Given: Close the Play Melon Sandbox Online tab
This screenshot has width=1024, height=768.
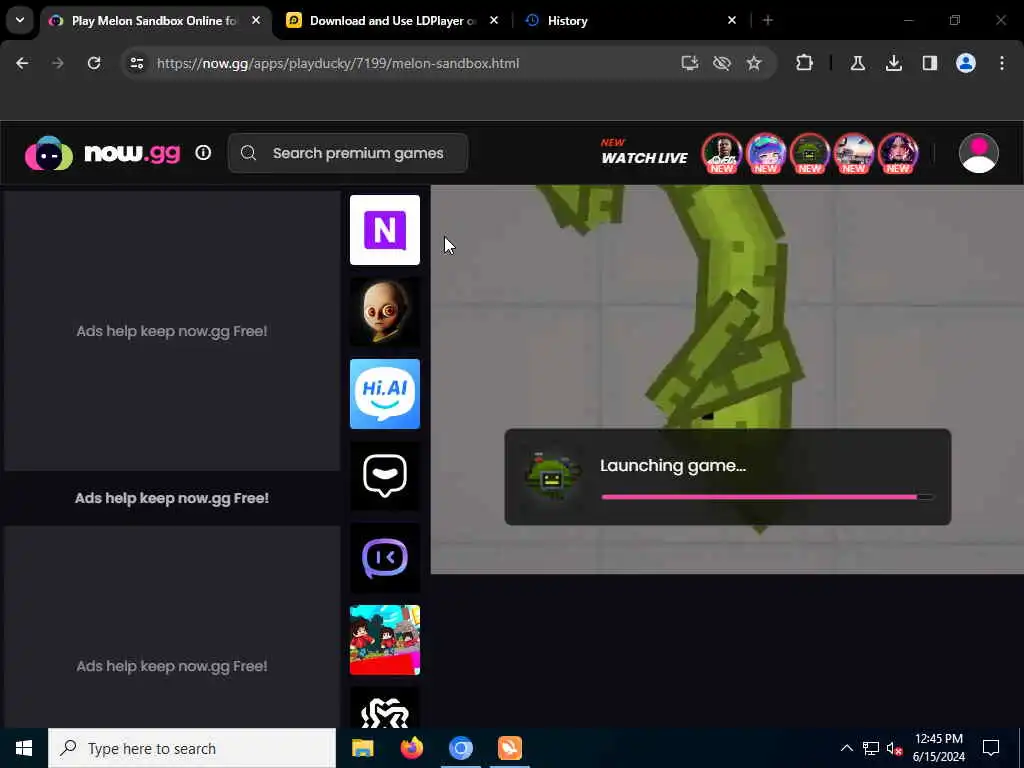Looking at the screenshot, I should (x=256, y=20).
